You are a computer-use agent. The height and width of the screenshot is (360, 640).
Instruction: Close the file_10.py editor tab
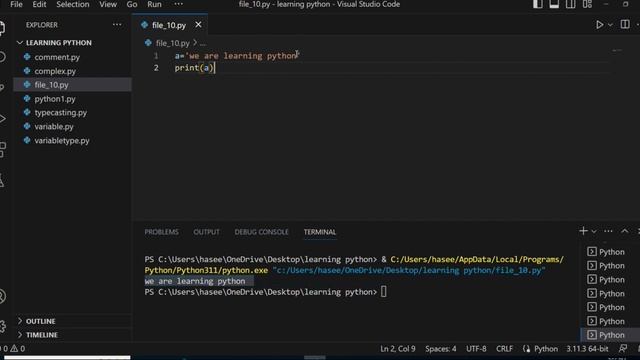(x=198, y=25)
